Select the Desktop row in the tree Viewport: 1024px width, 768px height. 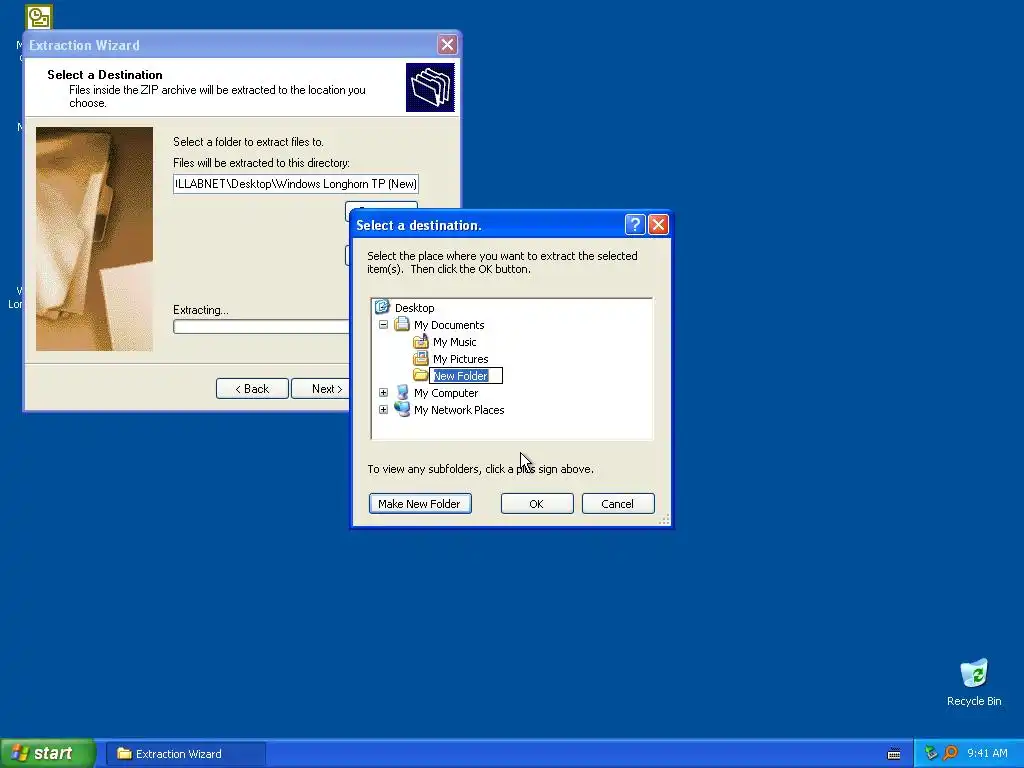(x=414, y=308)
